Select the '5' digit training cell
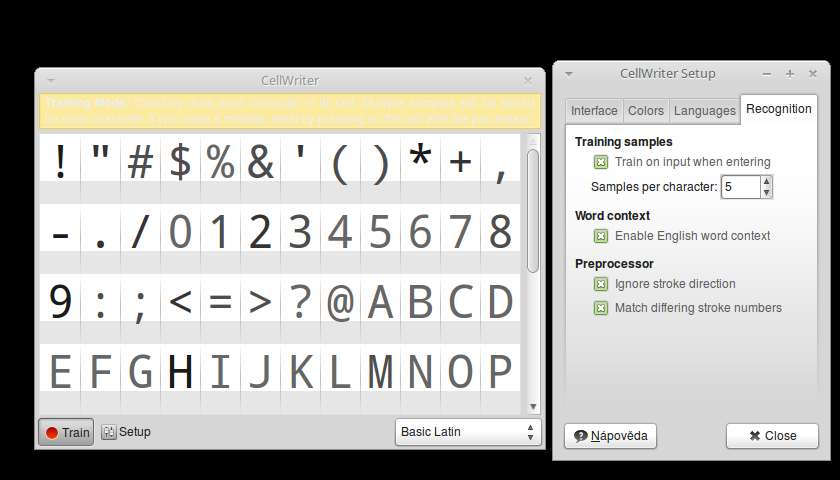 click(380, 237)
